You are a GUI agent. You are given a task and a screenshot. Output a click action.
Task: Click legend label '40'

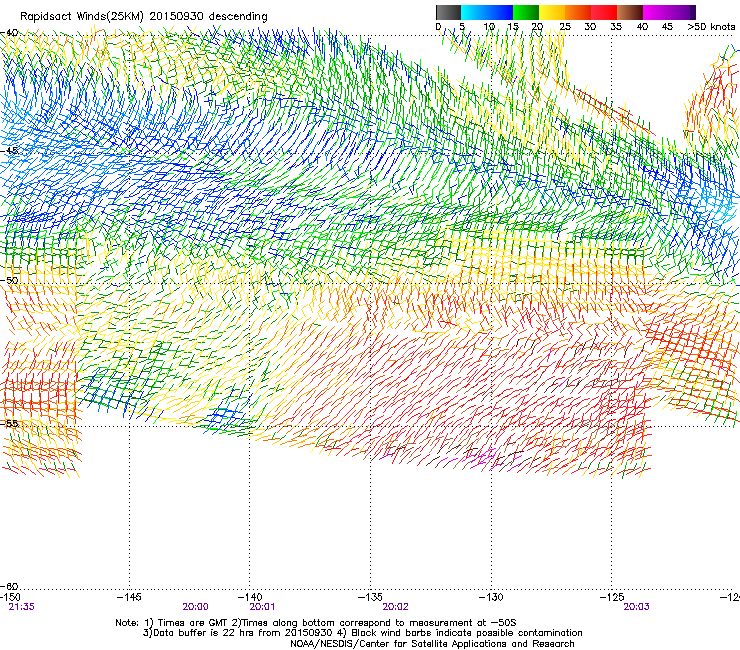[642, 27]
